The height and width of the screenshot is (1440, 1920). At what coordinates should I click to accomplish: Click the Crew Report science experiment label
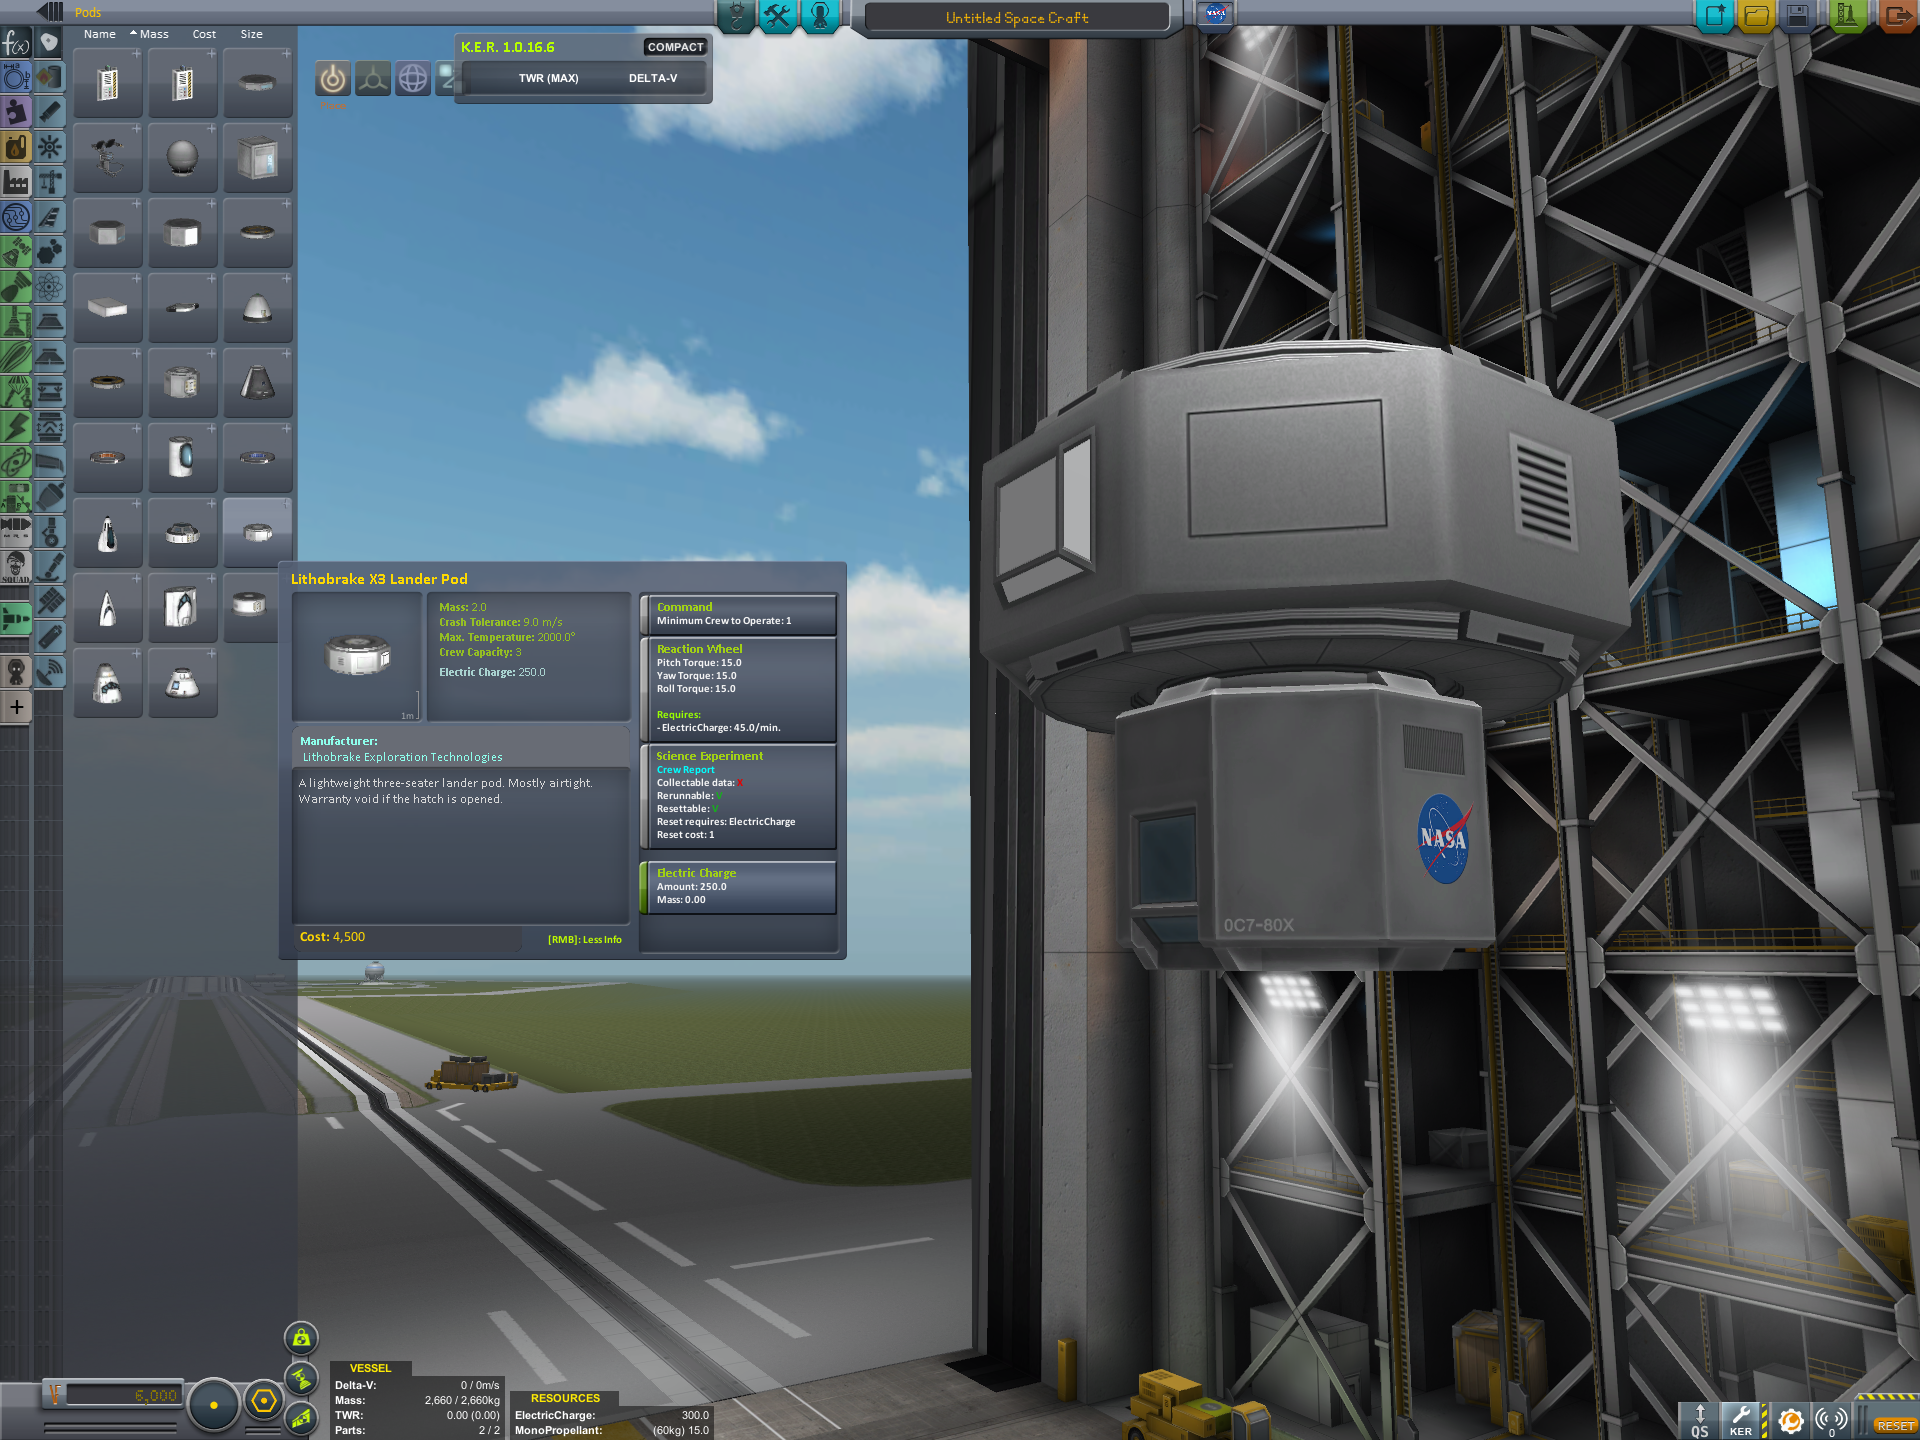coord(685,770)
